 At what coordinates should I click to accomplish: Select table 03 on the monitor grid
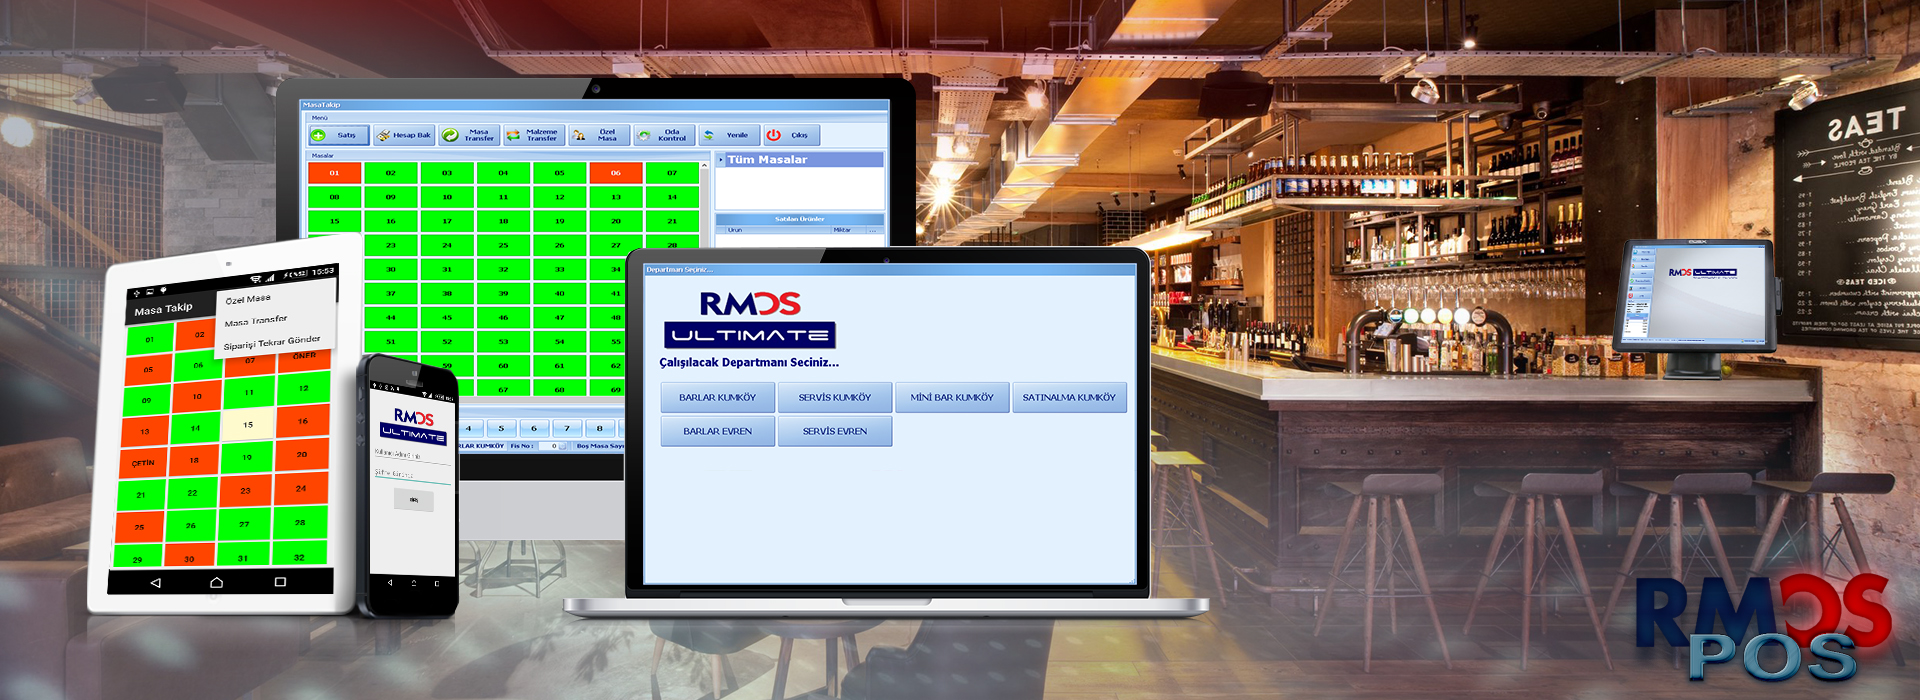[x=447, y=173]
